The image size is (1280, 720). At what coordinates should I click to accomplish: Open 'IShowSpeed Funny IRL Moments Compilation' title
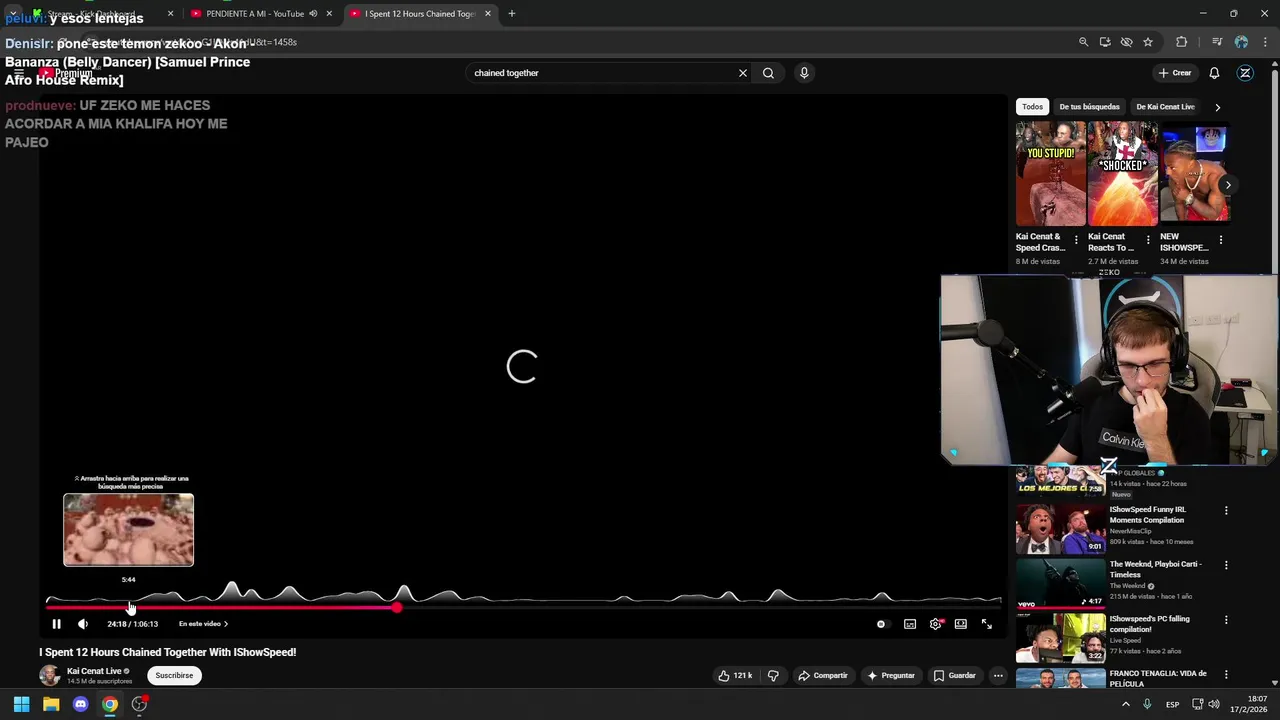[x=1147, y=515]
